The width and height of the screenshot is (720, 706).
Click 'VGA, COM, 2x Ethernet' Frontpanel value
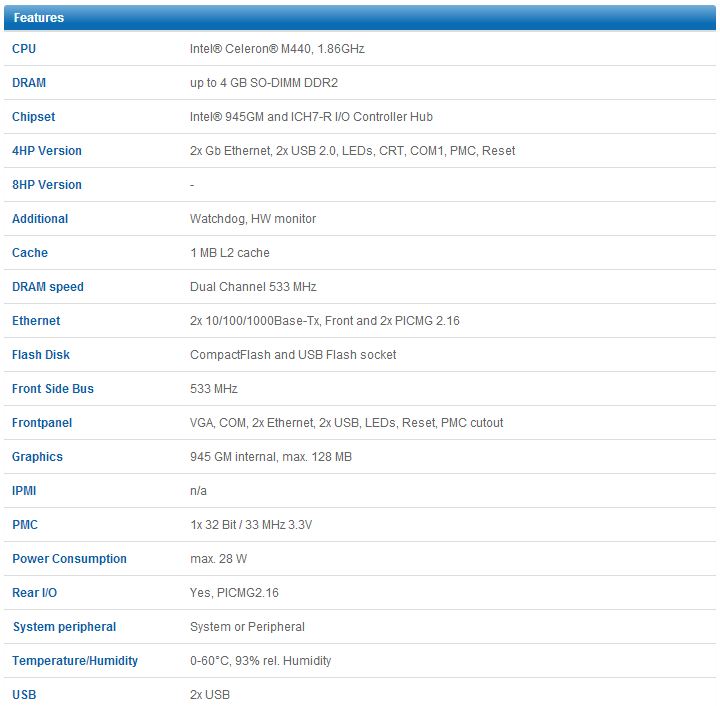347,422
